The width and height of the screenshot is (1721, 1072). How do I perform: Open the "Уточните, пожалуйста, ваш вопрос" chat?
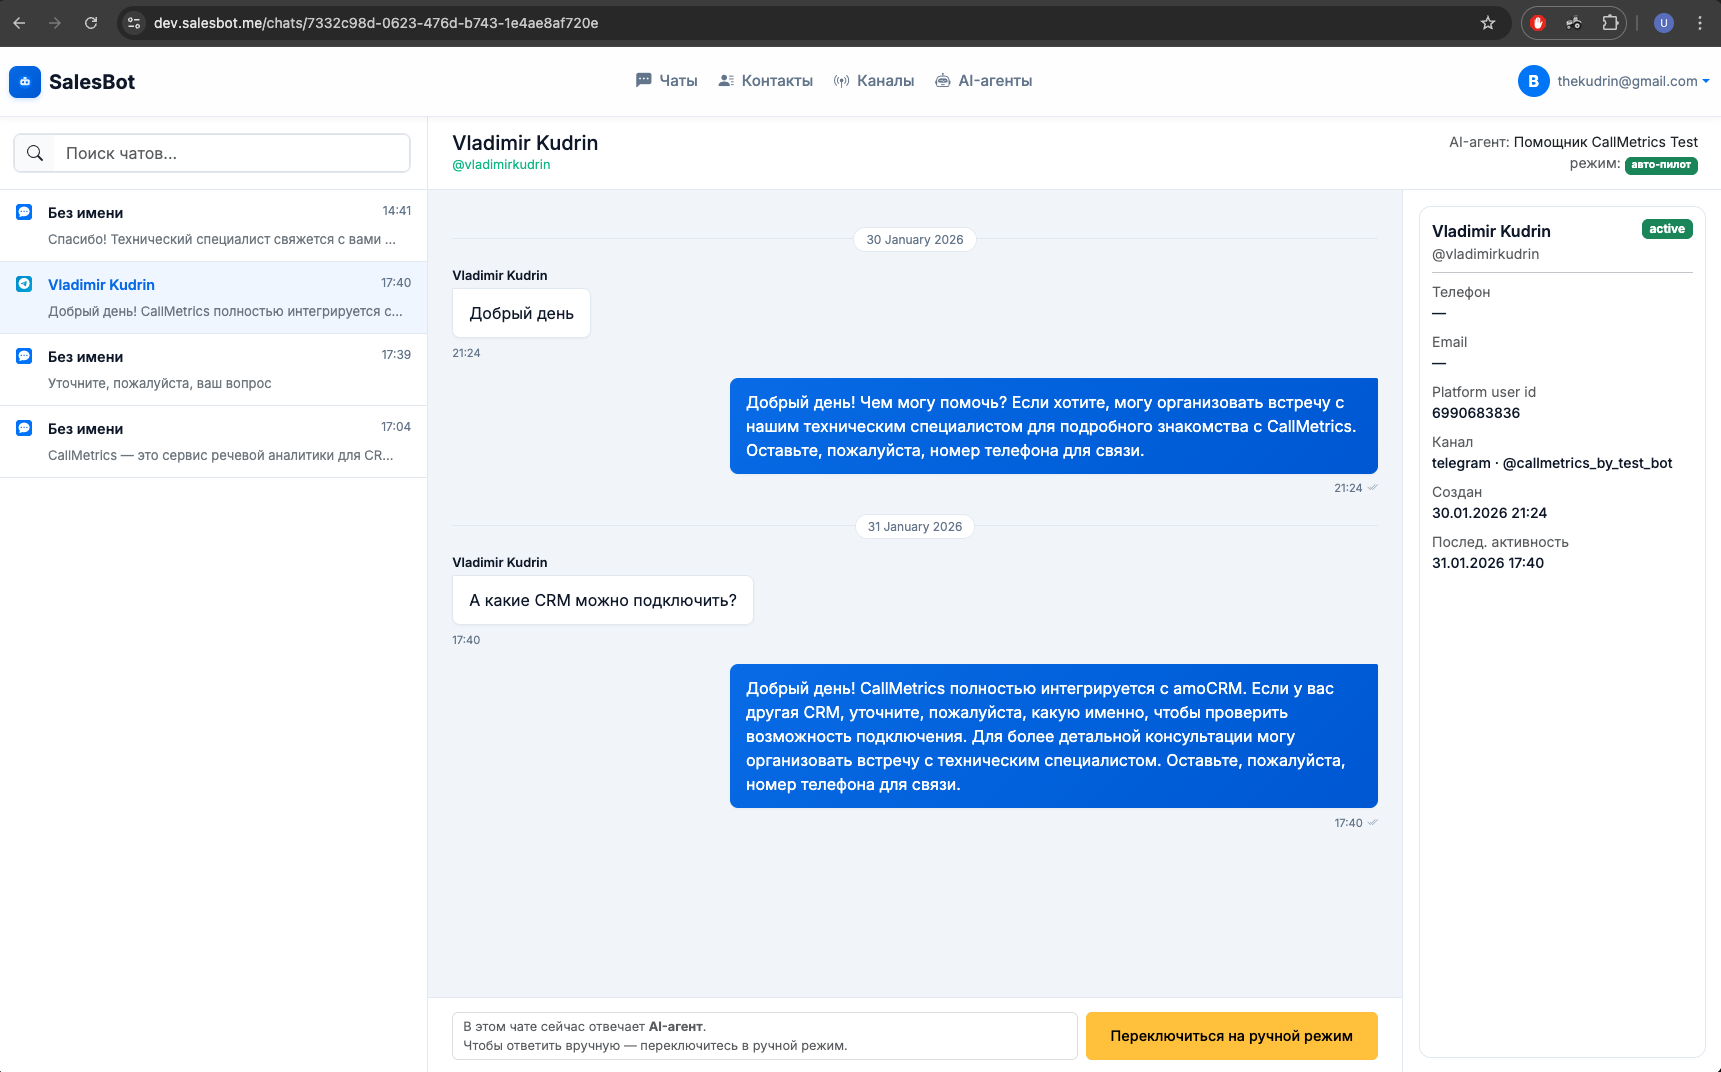[213, 370]
